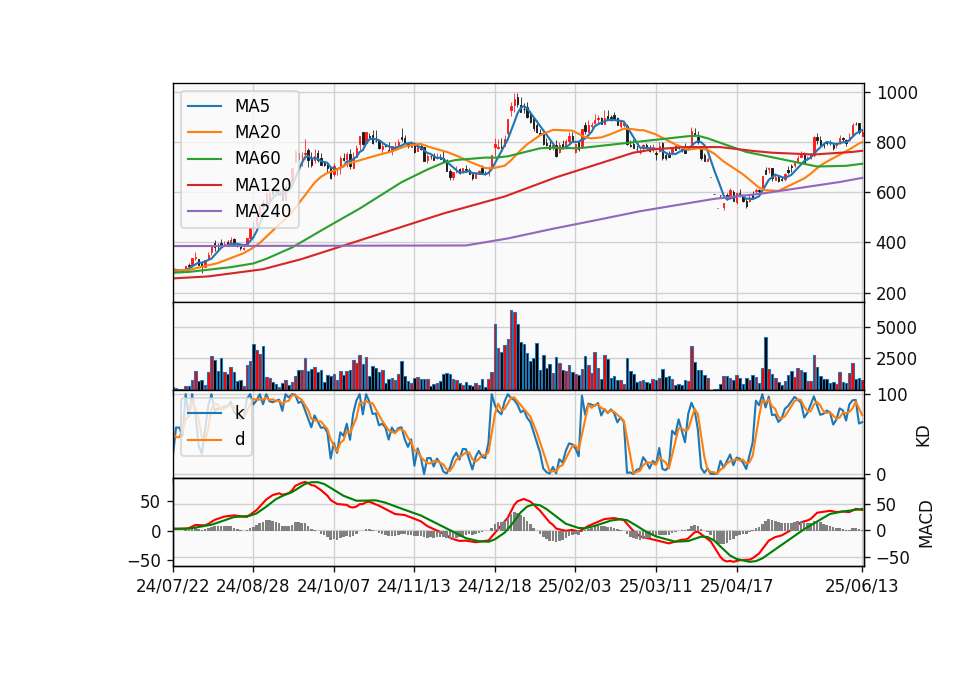Click the 600 price axis label
The height and width of the screenshot is (690, 960).
(x=892, y=193)
